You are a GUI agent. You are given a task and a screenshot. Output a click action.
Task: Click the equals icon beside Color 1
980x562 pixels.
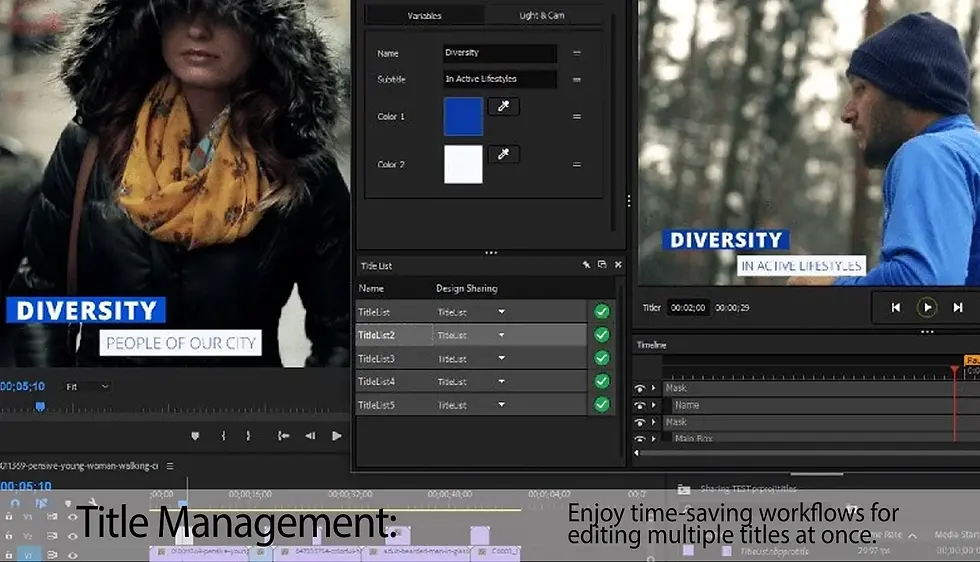coord(577,116)
